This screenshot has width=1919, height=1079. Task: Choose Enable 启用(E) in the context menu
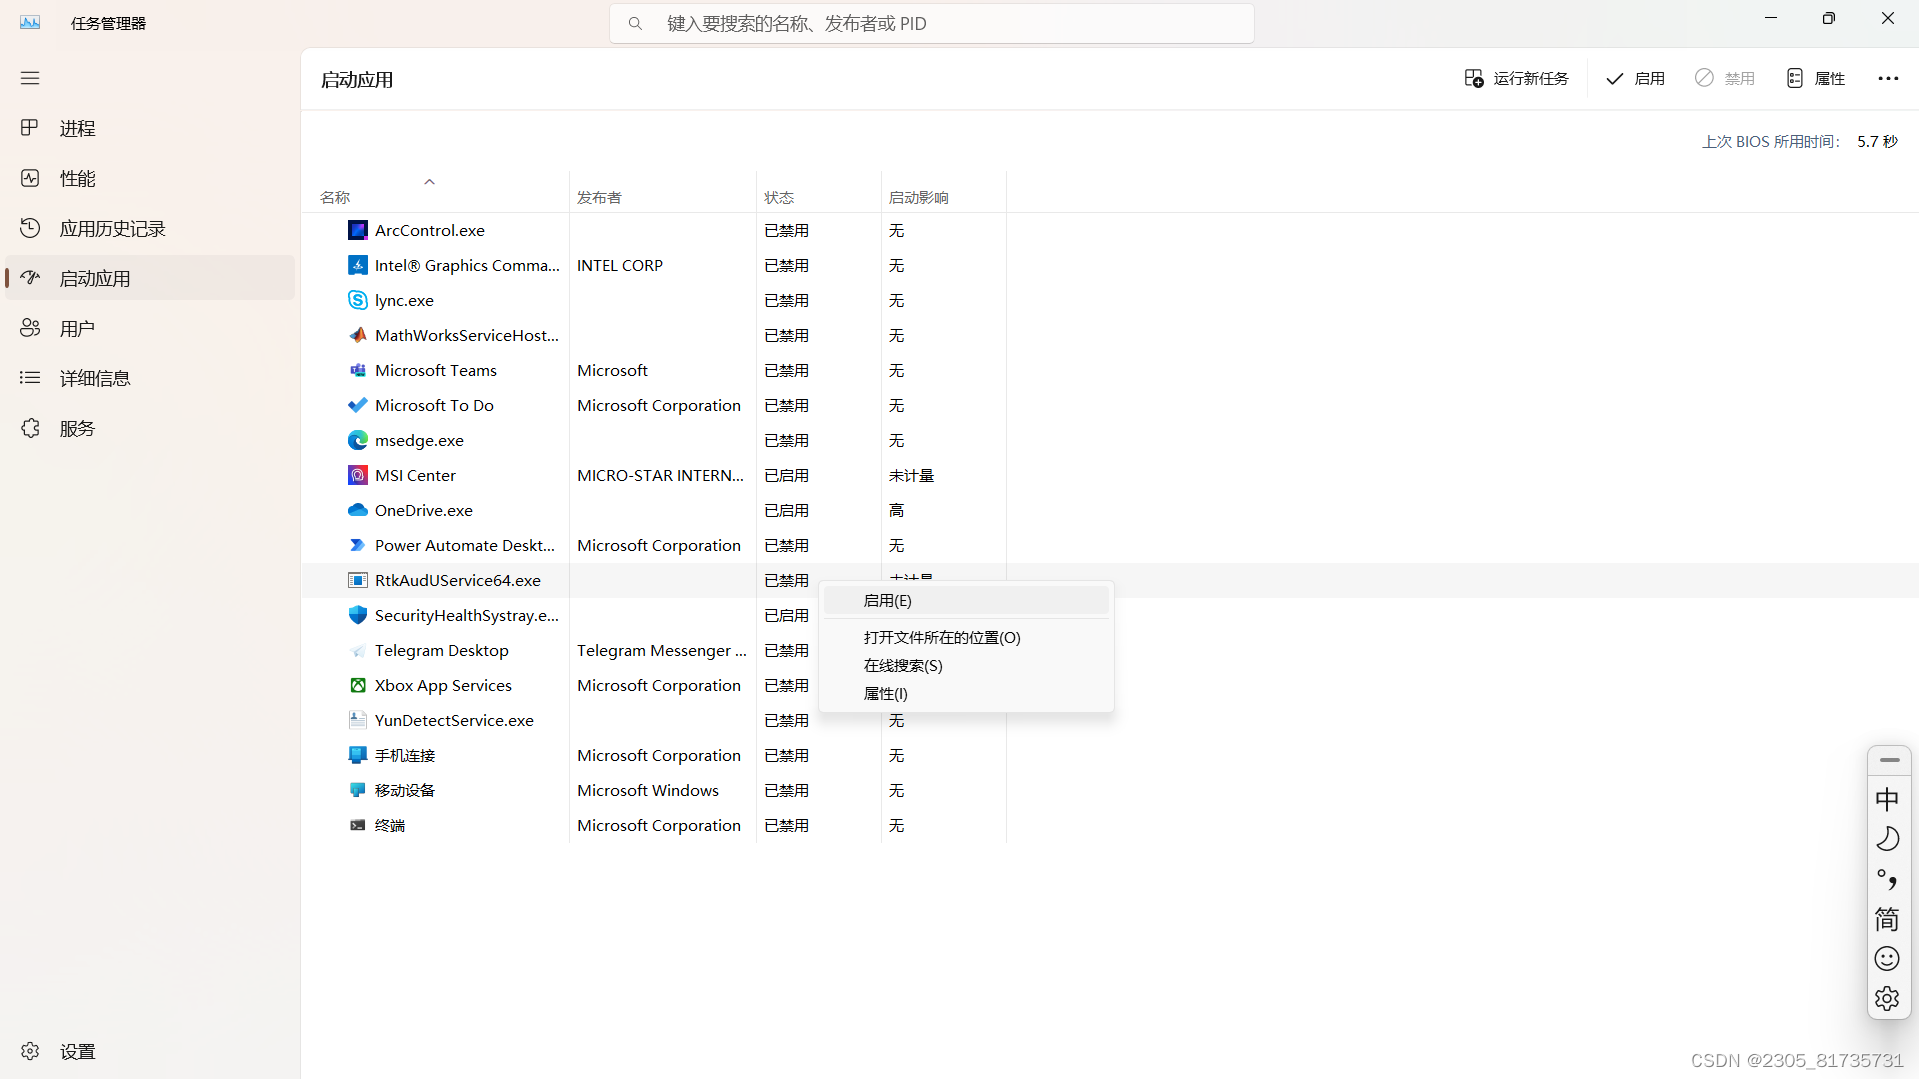point(966,600)
